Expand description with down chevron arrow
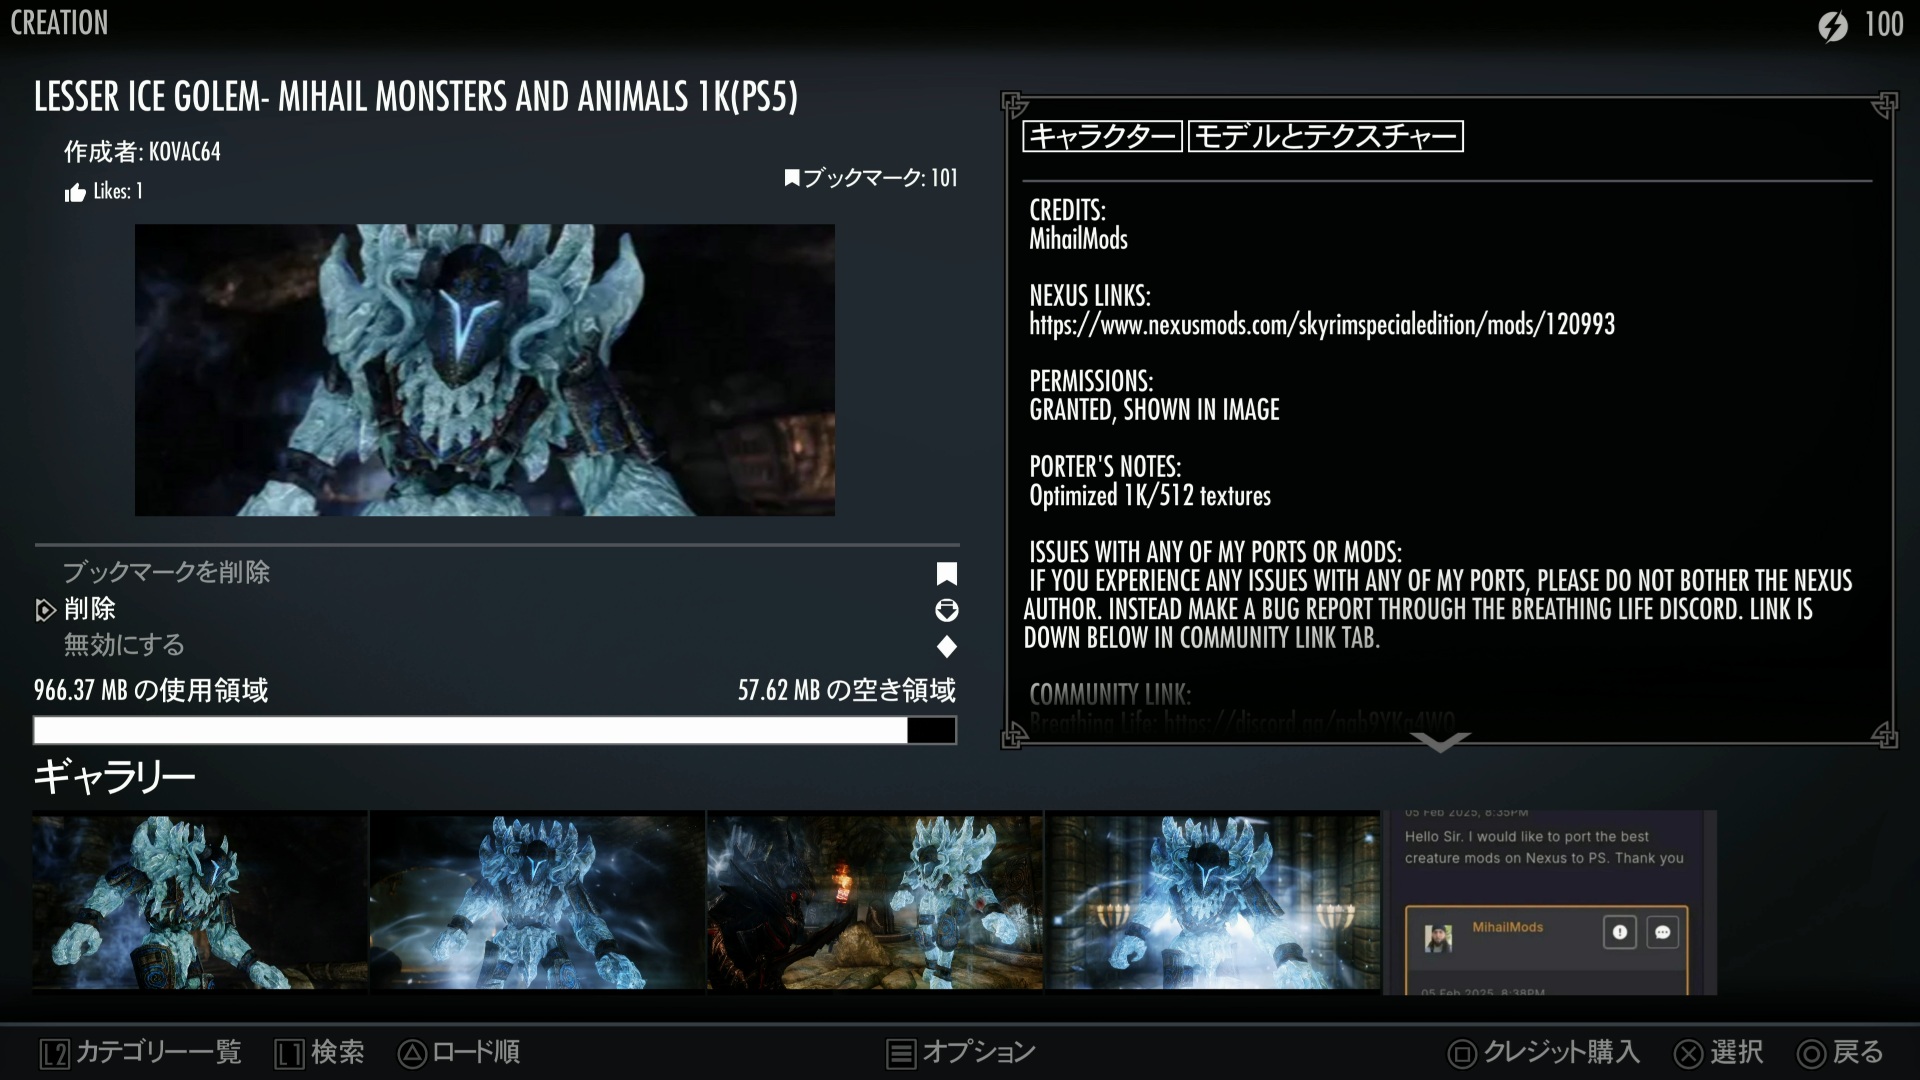This screenshot has height=1080, width=1920. pyautogui.click(x=1440, y=742)
